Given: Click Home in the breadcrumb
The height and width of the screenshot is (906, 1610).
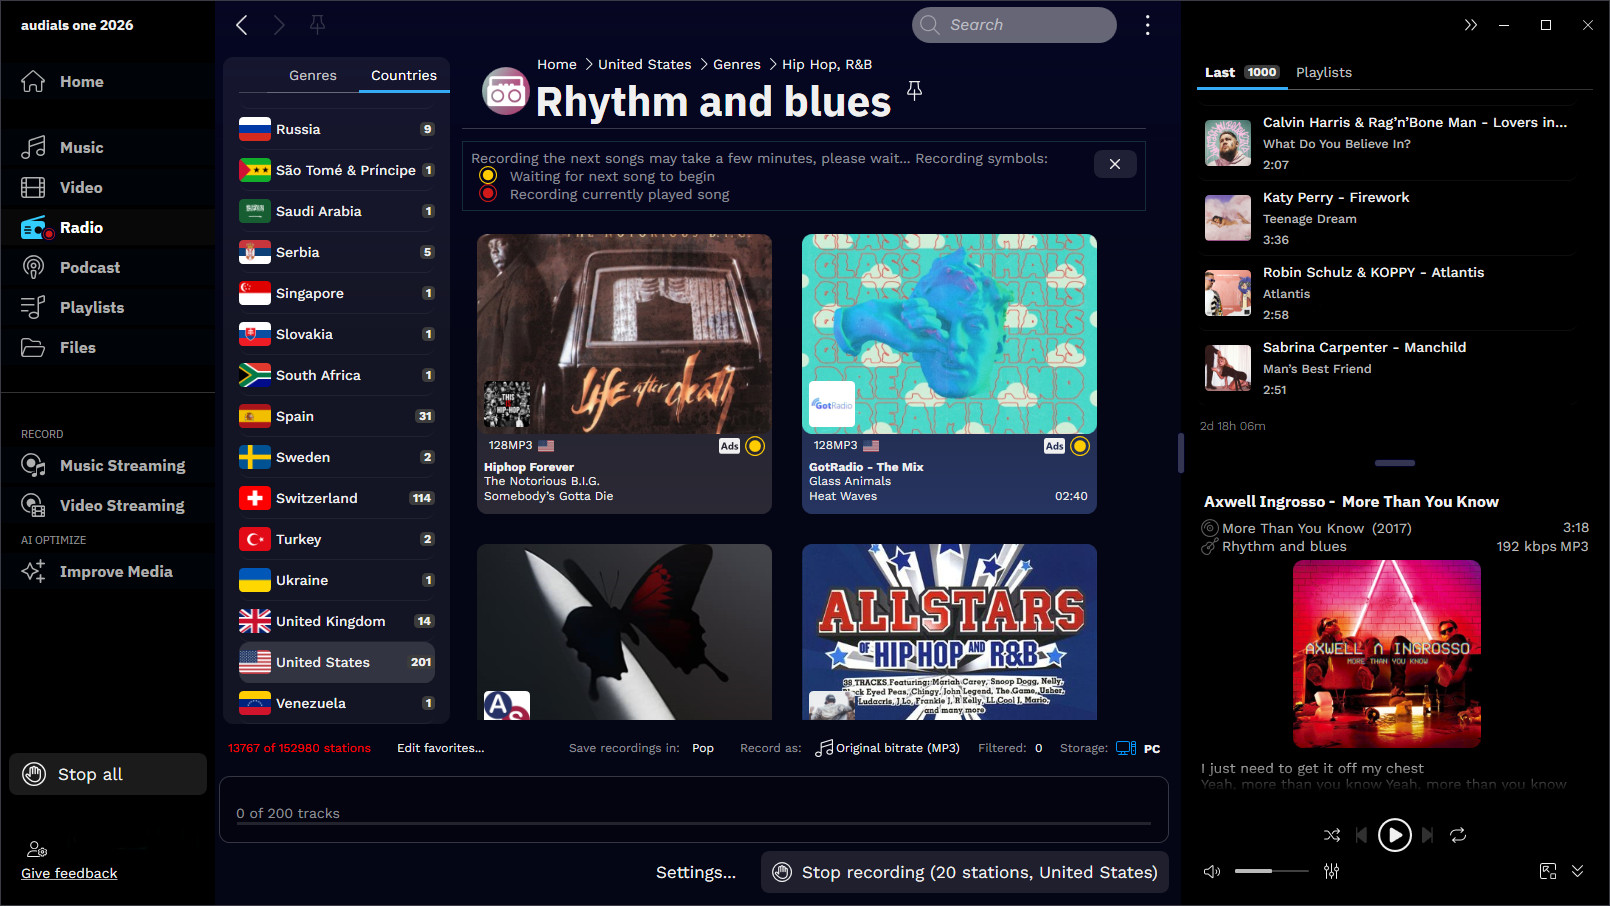Looking at the screenshot, I should [557, 64].
